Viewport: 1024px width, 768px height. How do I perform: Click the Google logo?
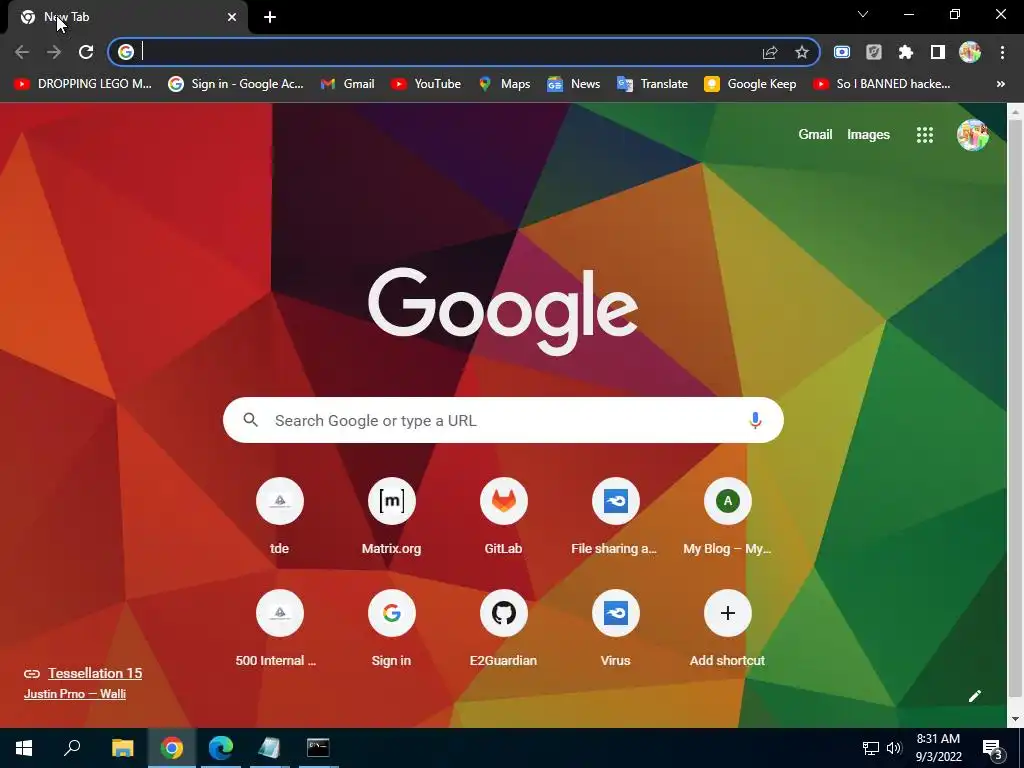coord(503,311)
